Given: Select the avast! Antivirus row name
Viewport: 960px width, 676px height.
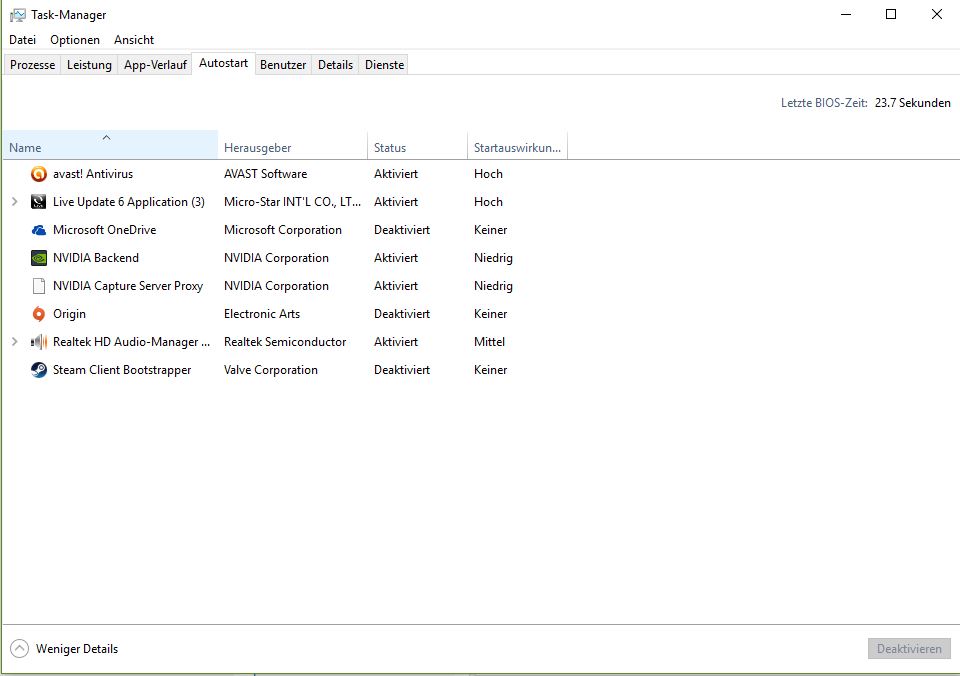Looking at the screenshot, I should click(x=93, y=174).
